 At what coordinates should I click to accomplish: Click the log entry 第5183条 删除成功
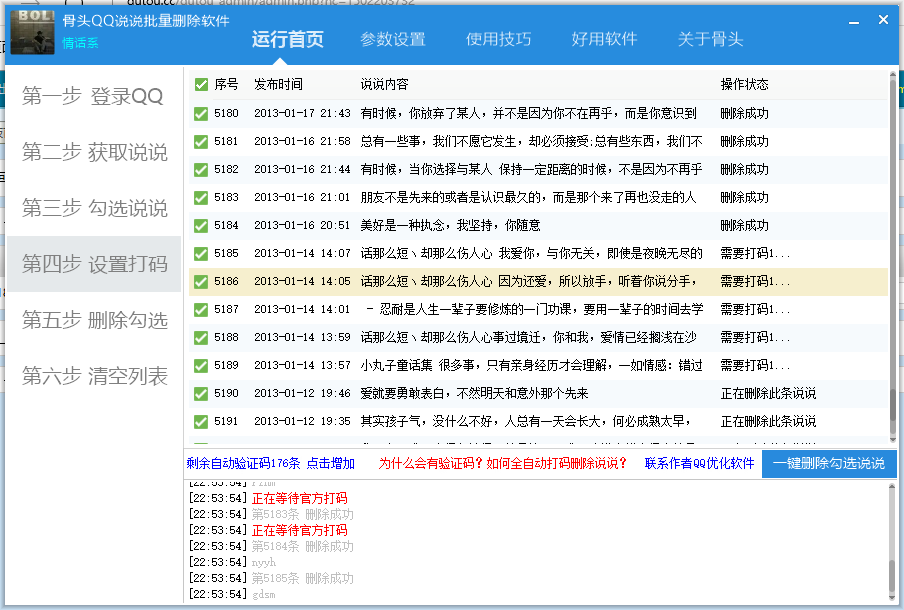click(303, 514)
